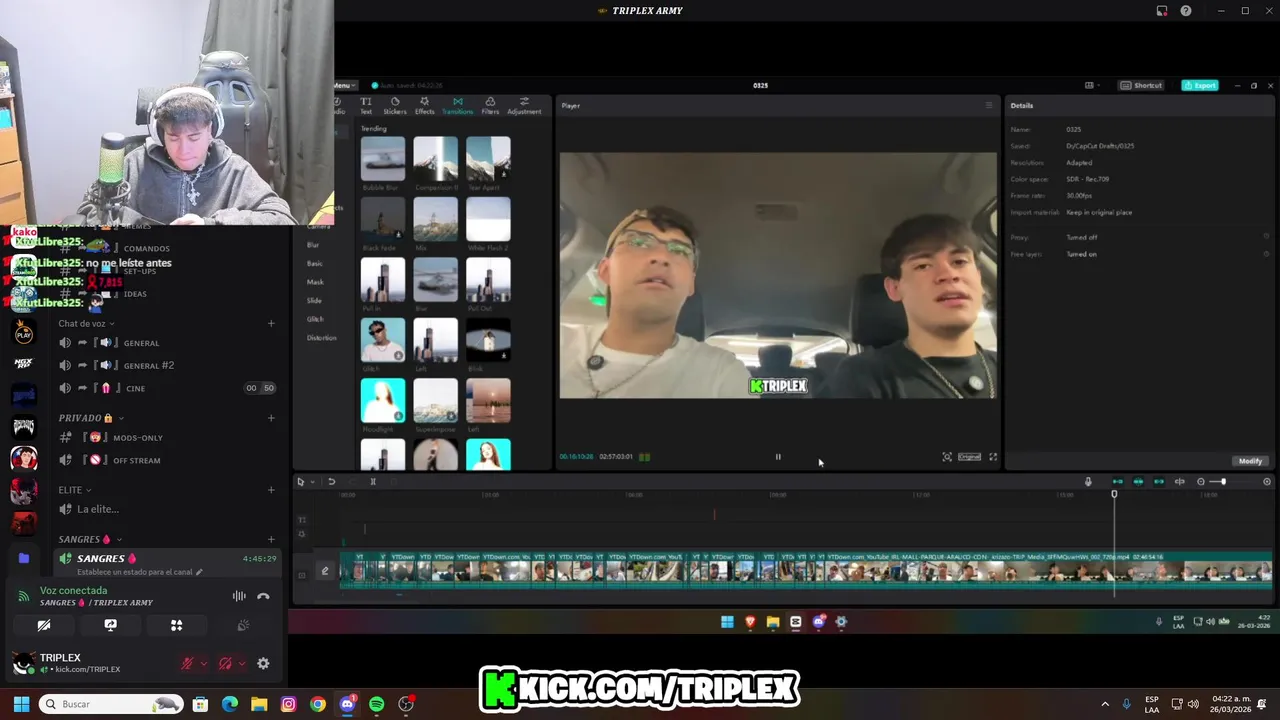1280x720 pixels.
Task: Zoom in the timeline with plus icon
Action: tap(1267, 482)
